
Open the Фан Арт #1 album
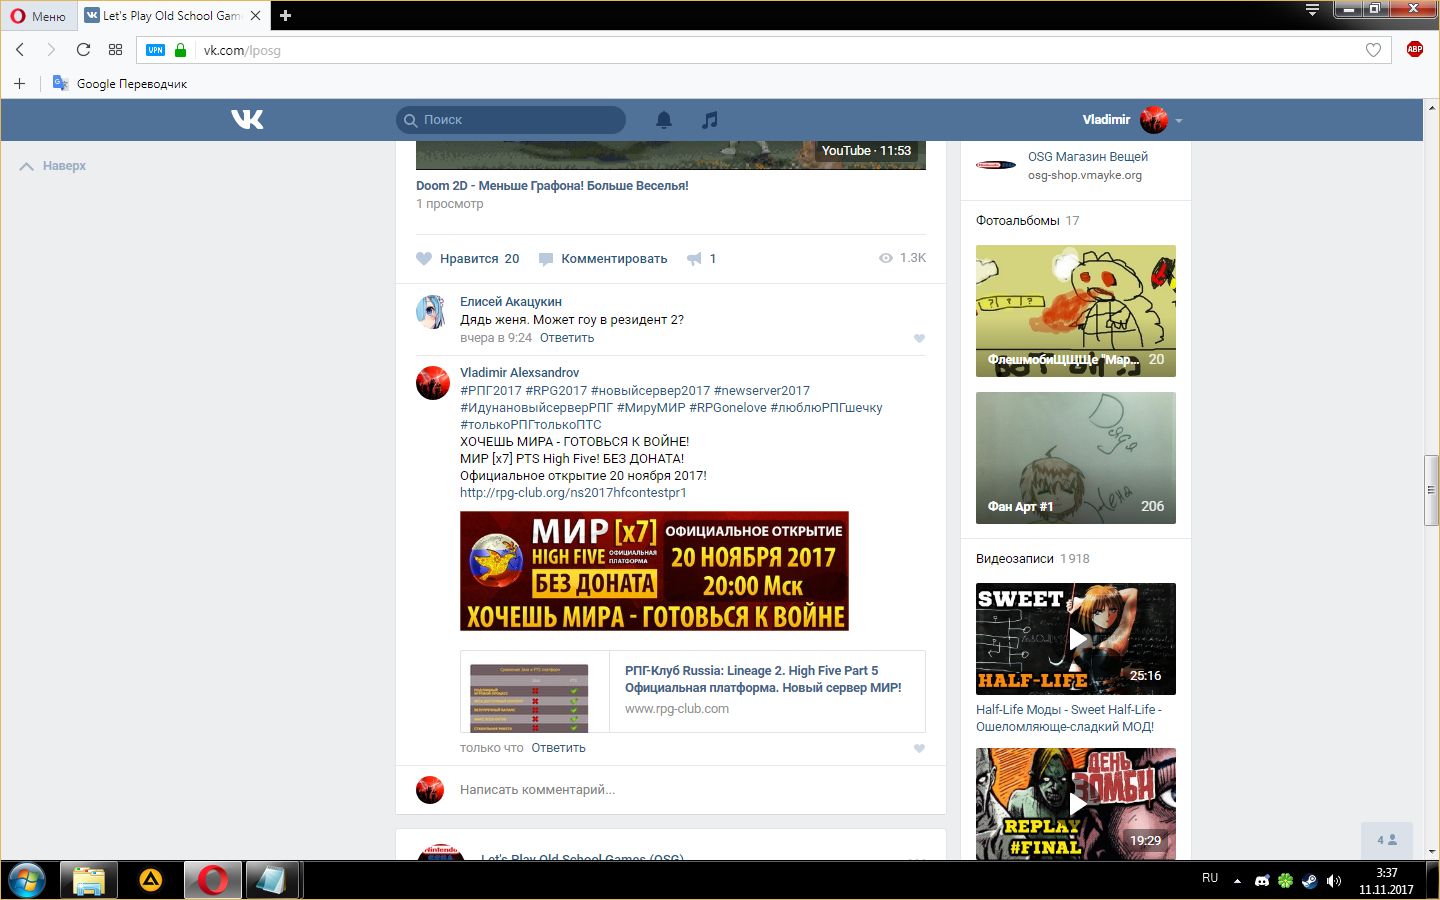[1076, 458]
